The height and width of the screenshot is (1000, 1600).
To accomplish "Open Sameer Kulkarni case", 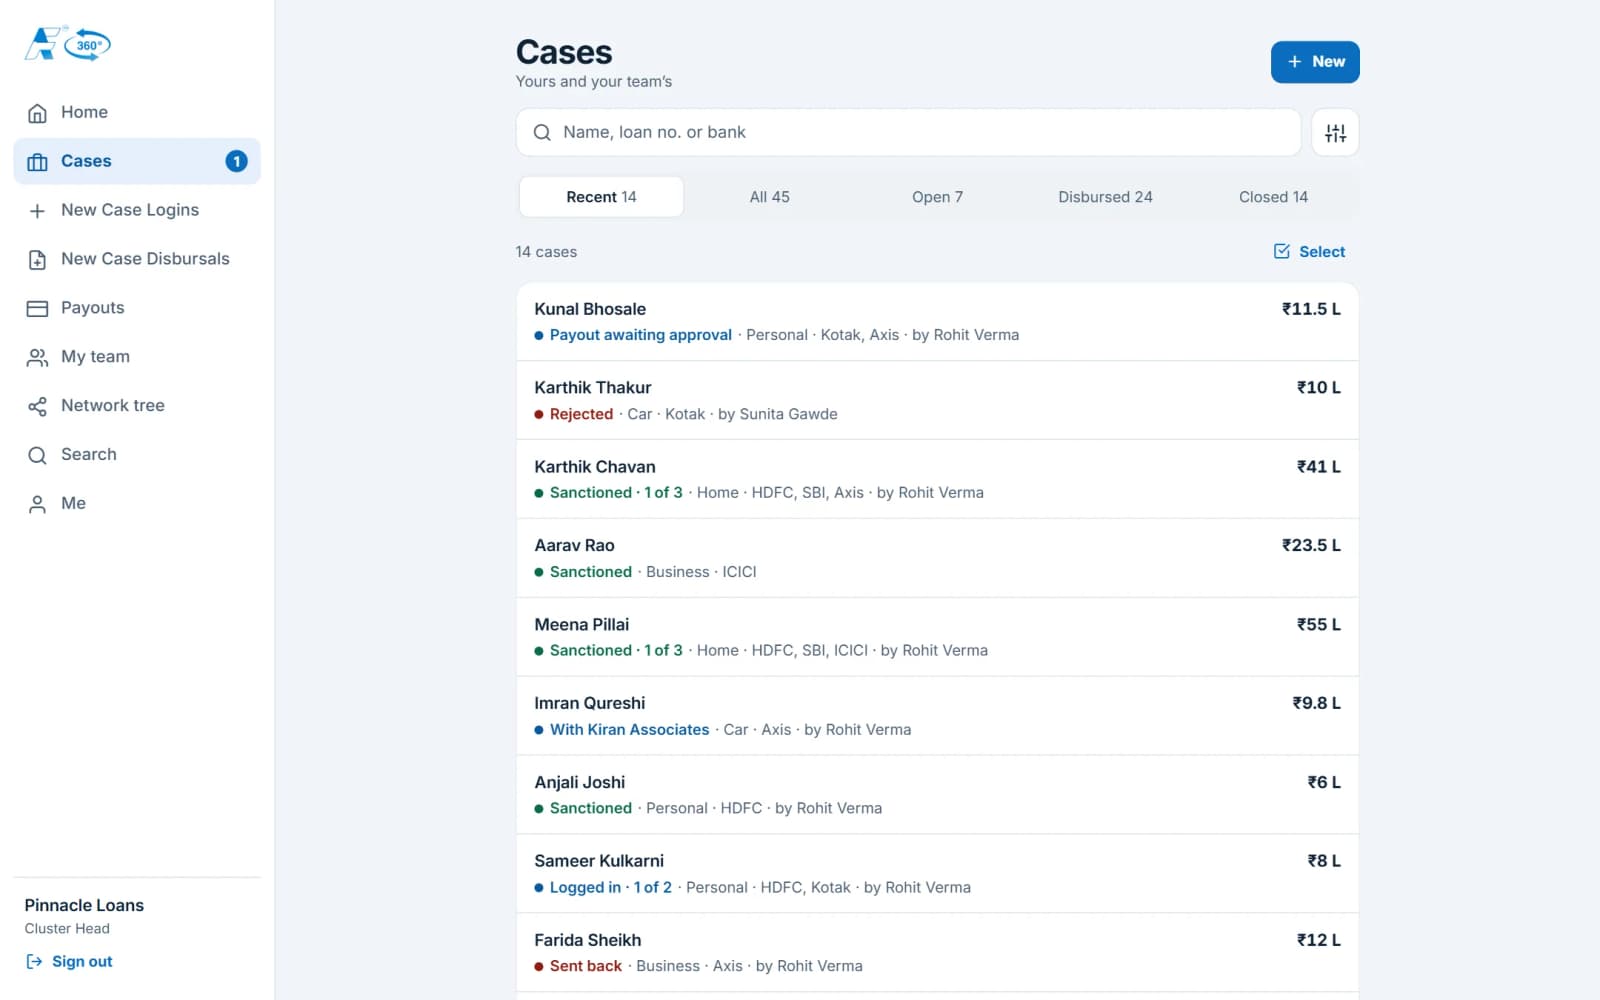I will tap(937, 874).
